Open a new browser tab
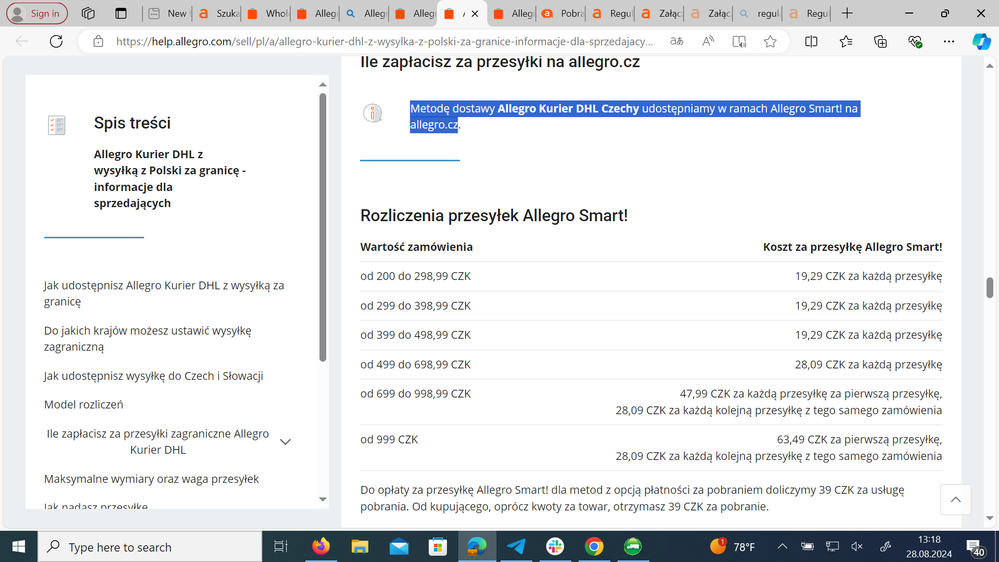The width and height of the screenshot is (999, 562). [847, 13]
